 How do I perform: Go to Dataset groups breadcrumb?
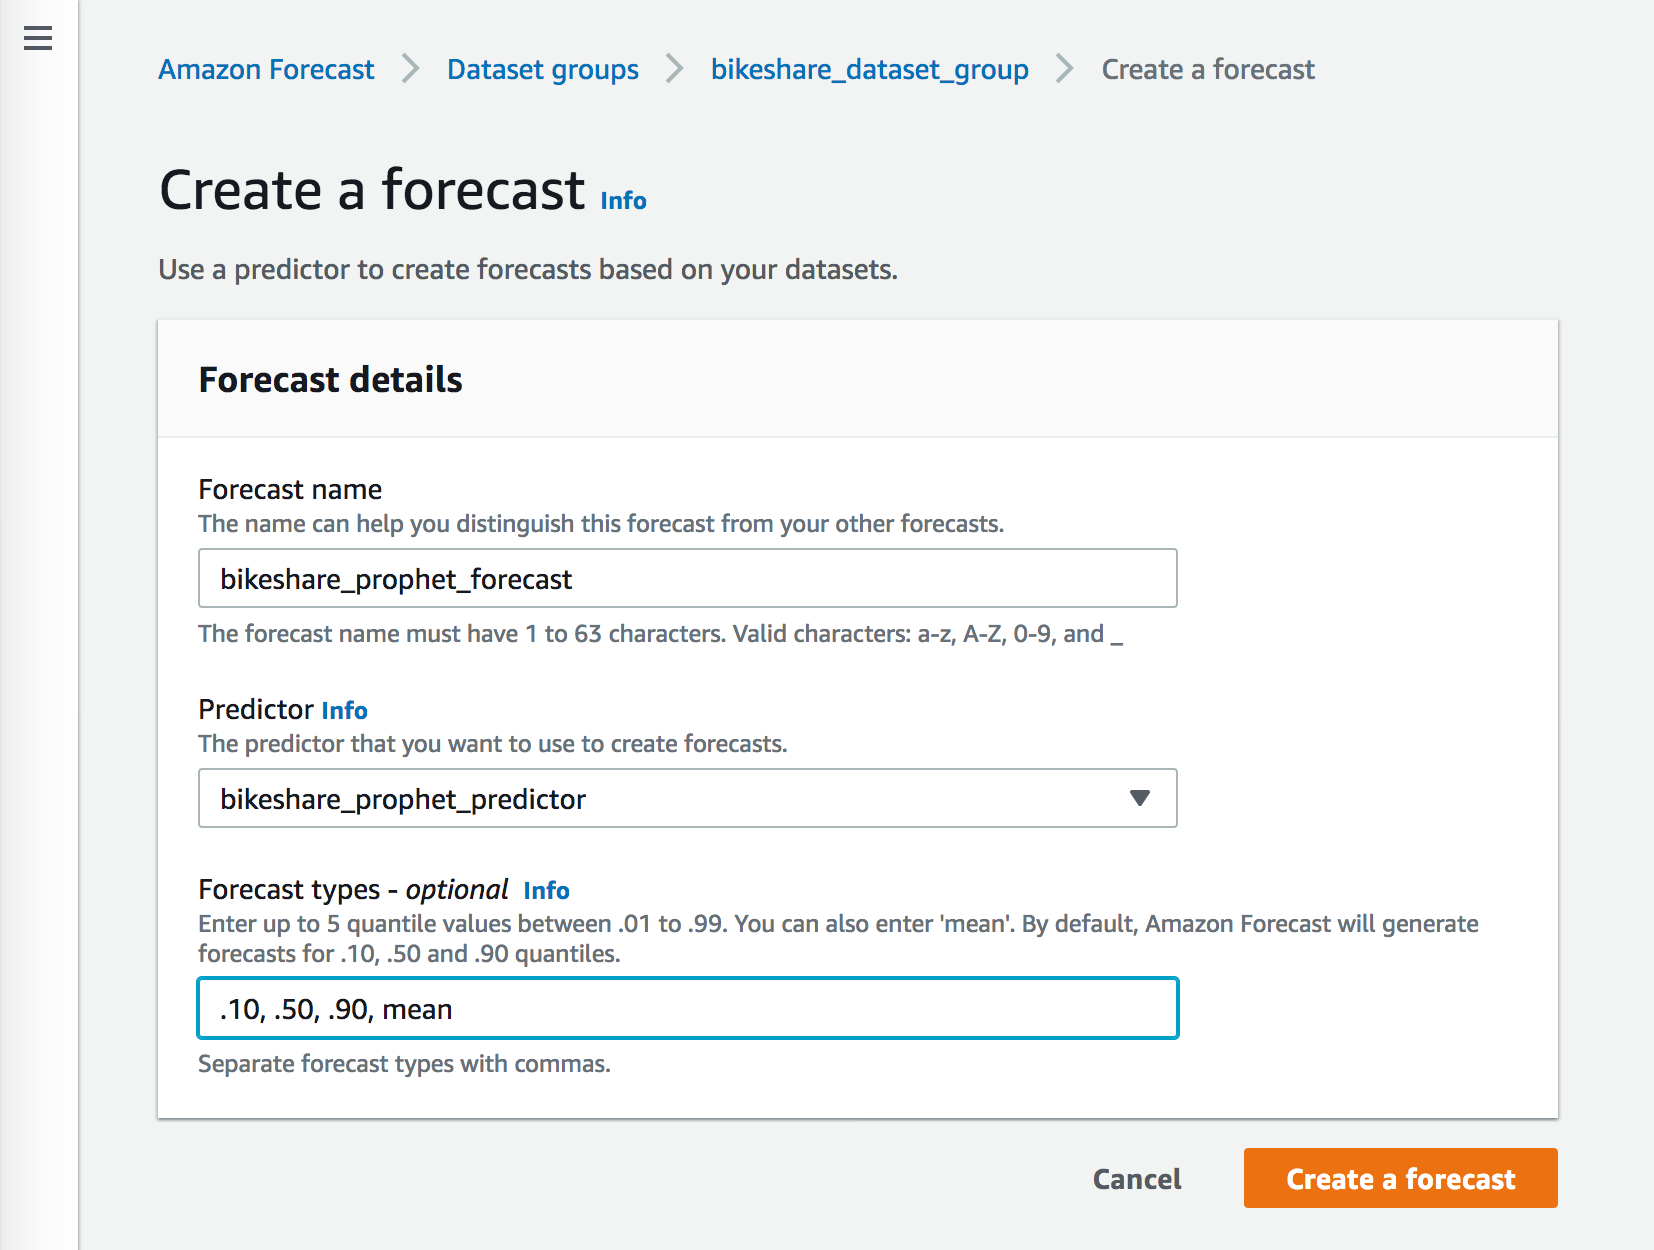542,69
